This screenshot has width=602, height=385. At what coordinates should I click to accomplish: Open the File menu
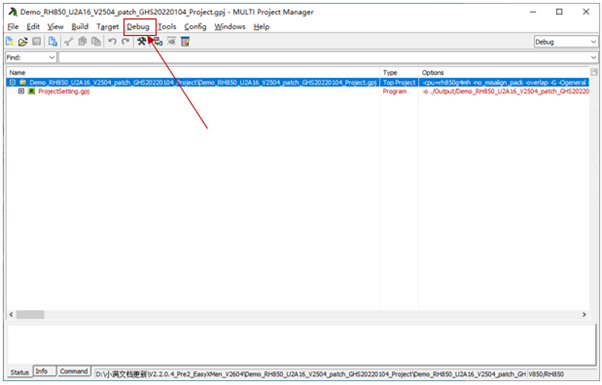pyautogui.click(x=13, y=27)
